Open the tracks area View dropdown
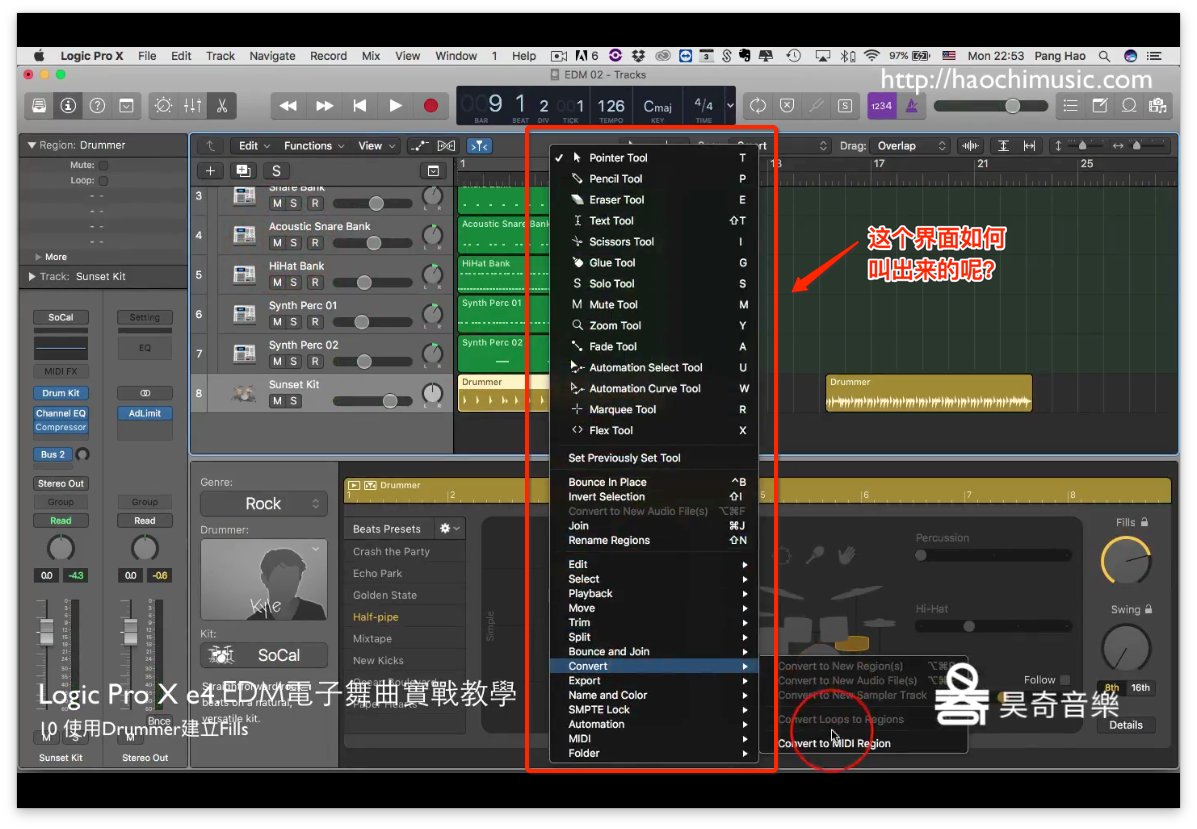The image size is (1197, 829). tap(376, 146)
